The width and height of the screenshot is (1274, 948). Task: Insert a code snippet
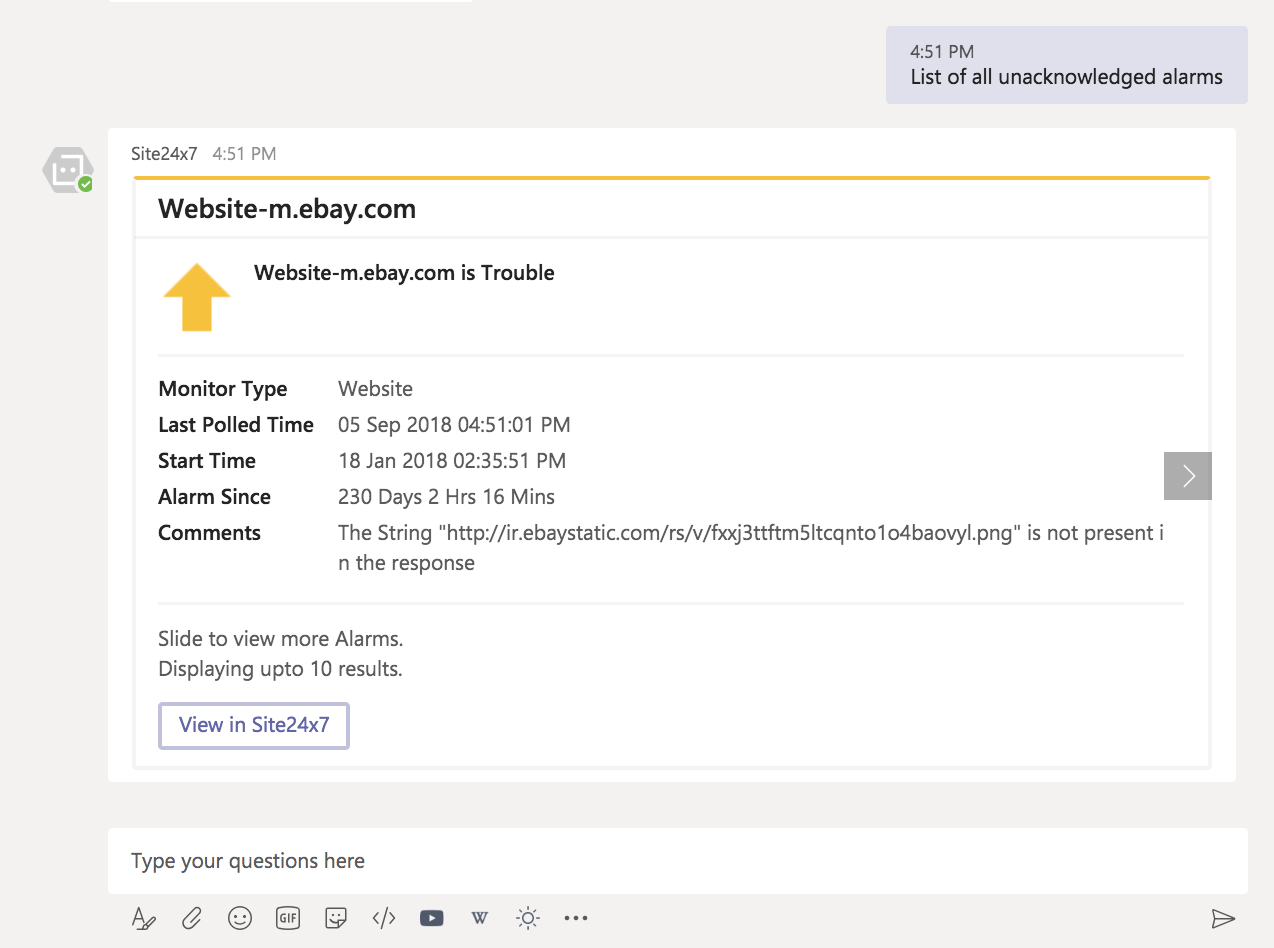(x=384, y=918)
